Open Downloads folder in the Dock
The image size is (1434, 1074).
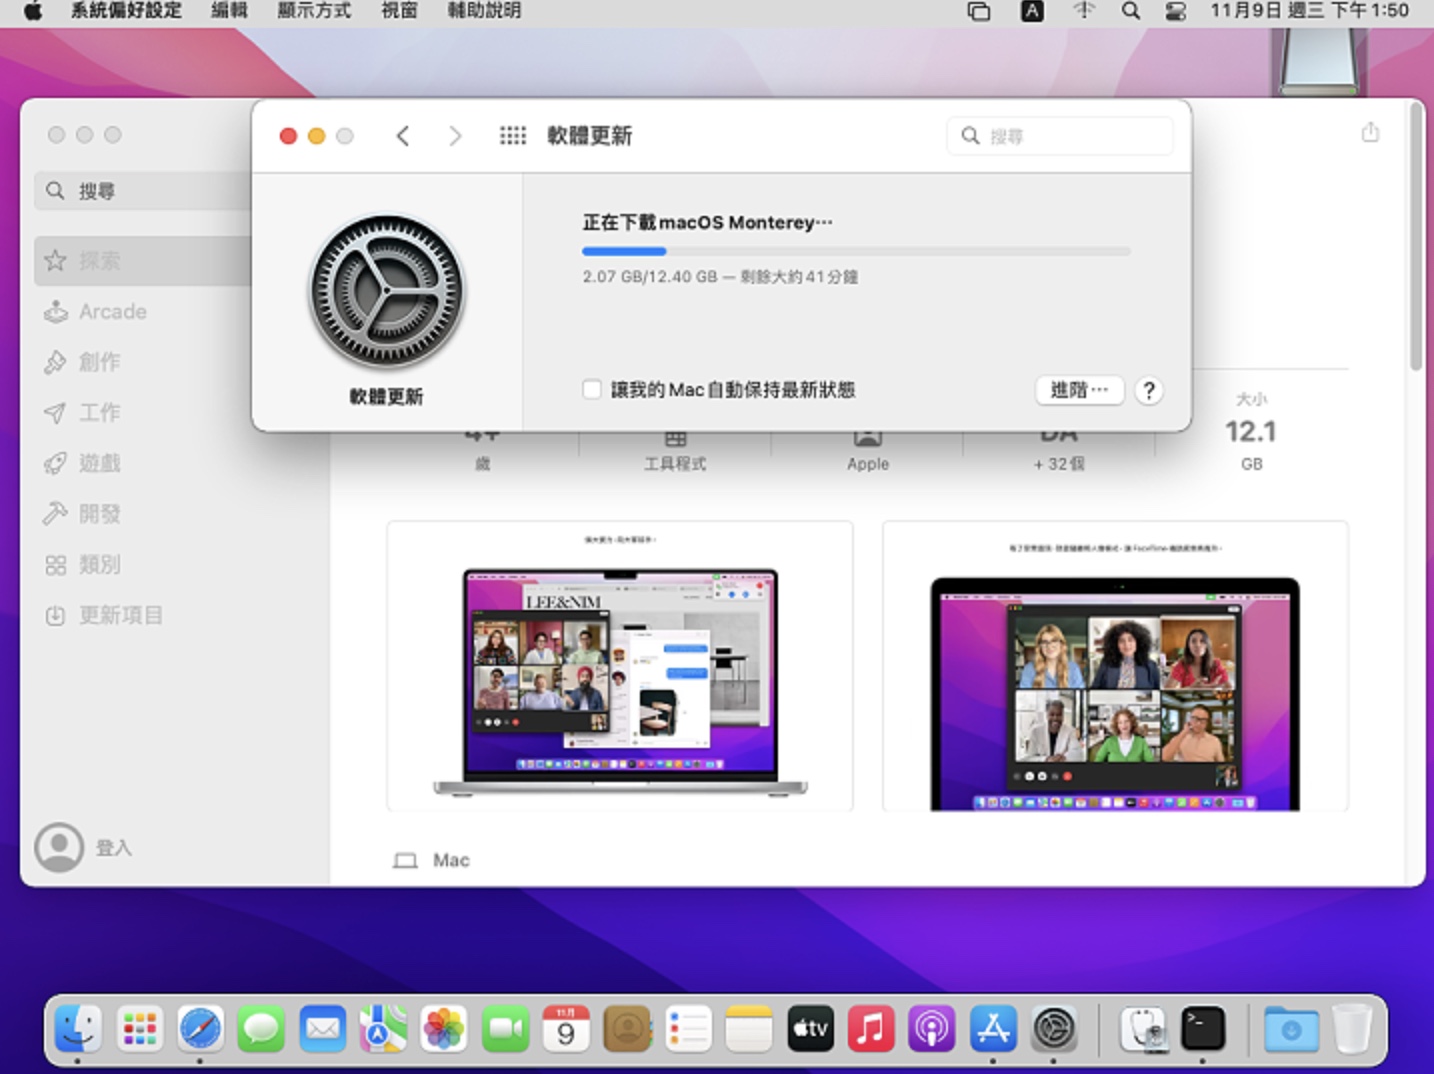click(x=1291, y=1028)
